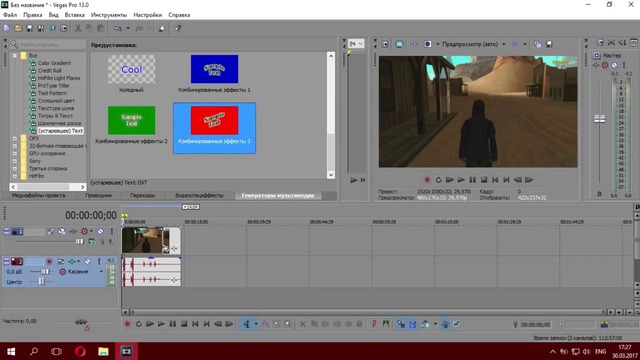Toggle loop playback in preview window

click(x=438, y=180)
